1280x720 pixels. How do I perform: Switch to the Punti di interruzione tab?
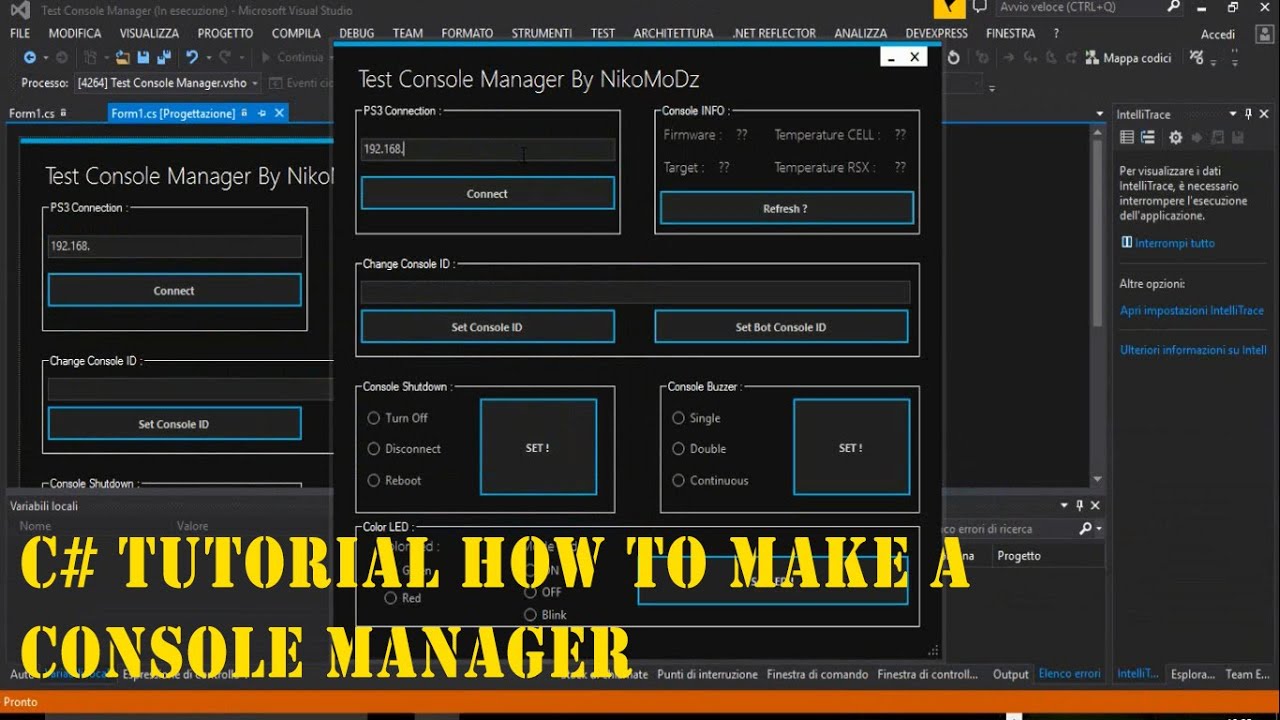click(x=707, y=674)
